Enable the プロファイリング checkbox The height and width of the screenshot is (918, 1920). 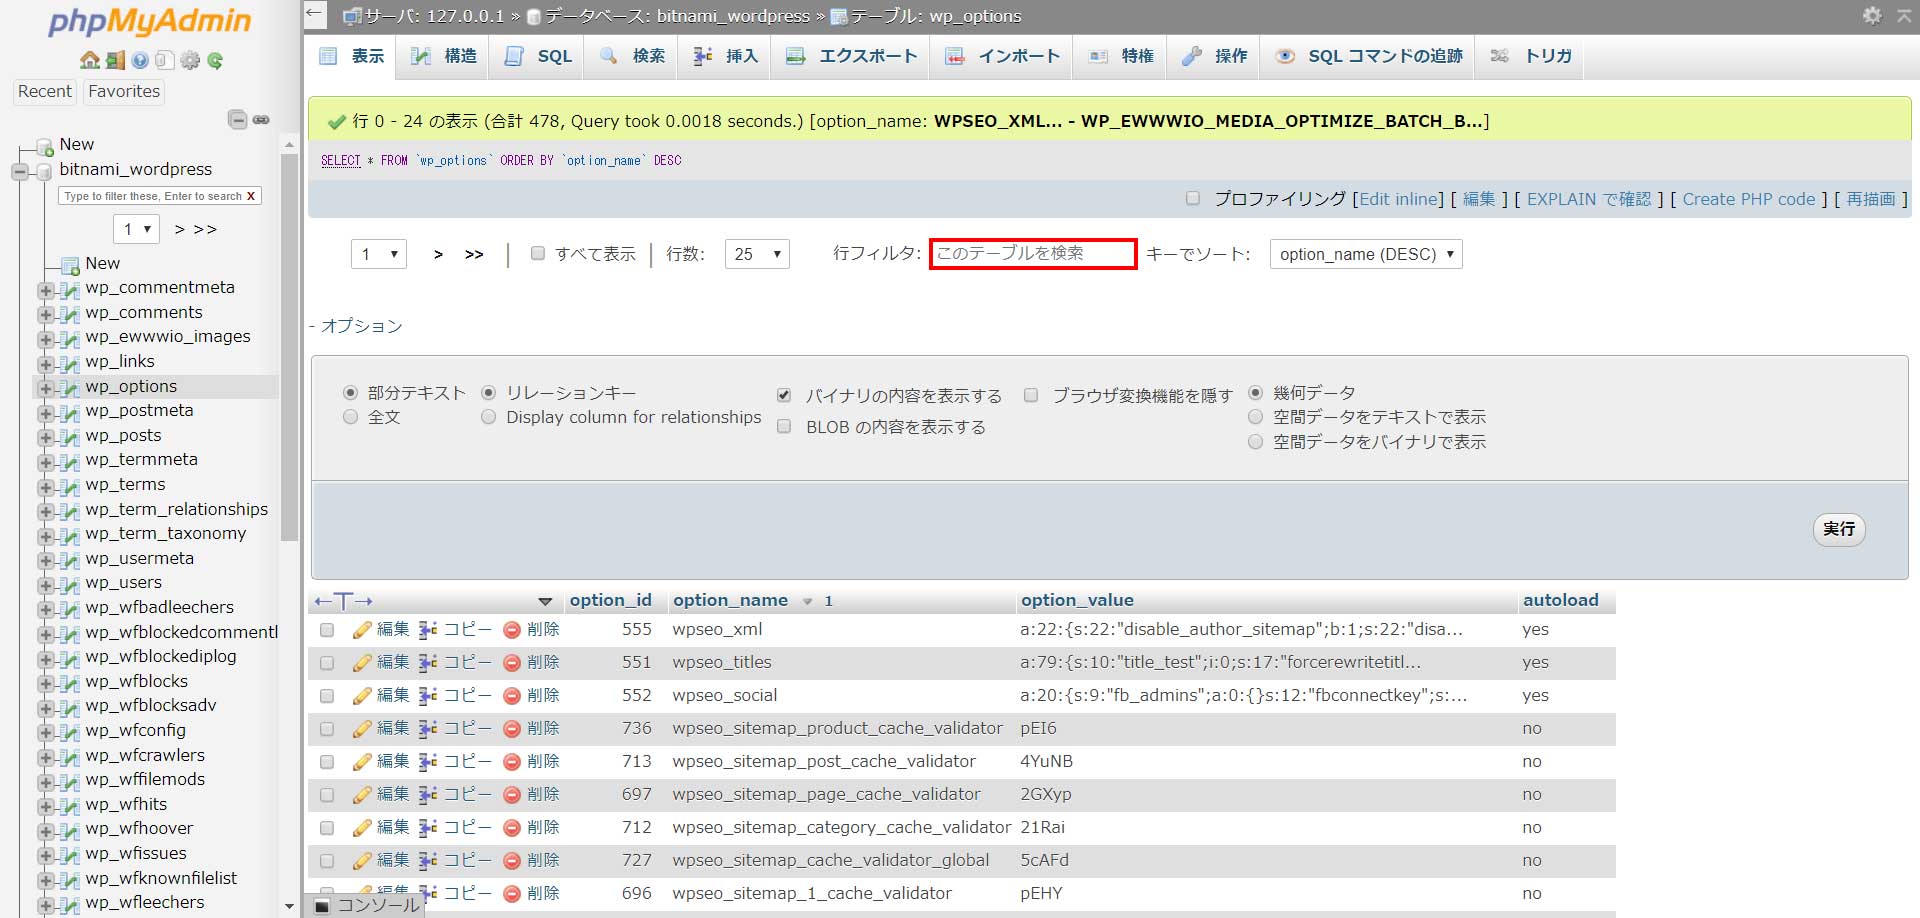pos(1192,198)
